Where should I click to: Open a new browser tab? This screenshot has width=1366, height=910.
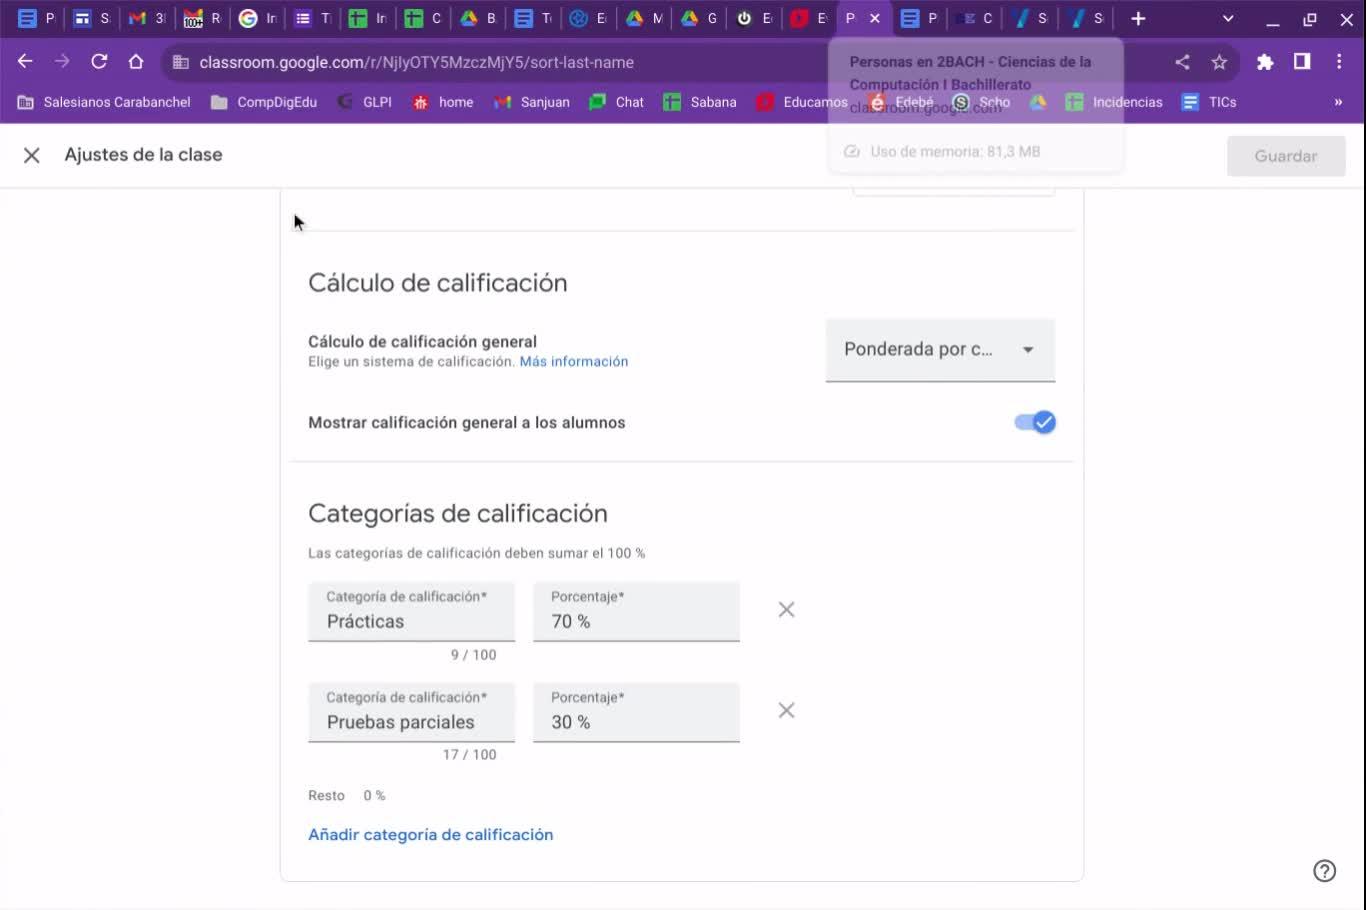coord(1138,18)
